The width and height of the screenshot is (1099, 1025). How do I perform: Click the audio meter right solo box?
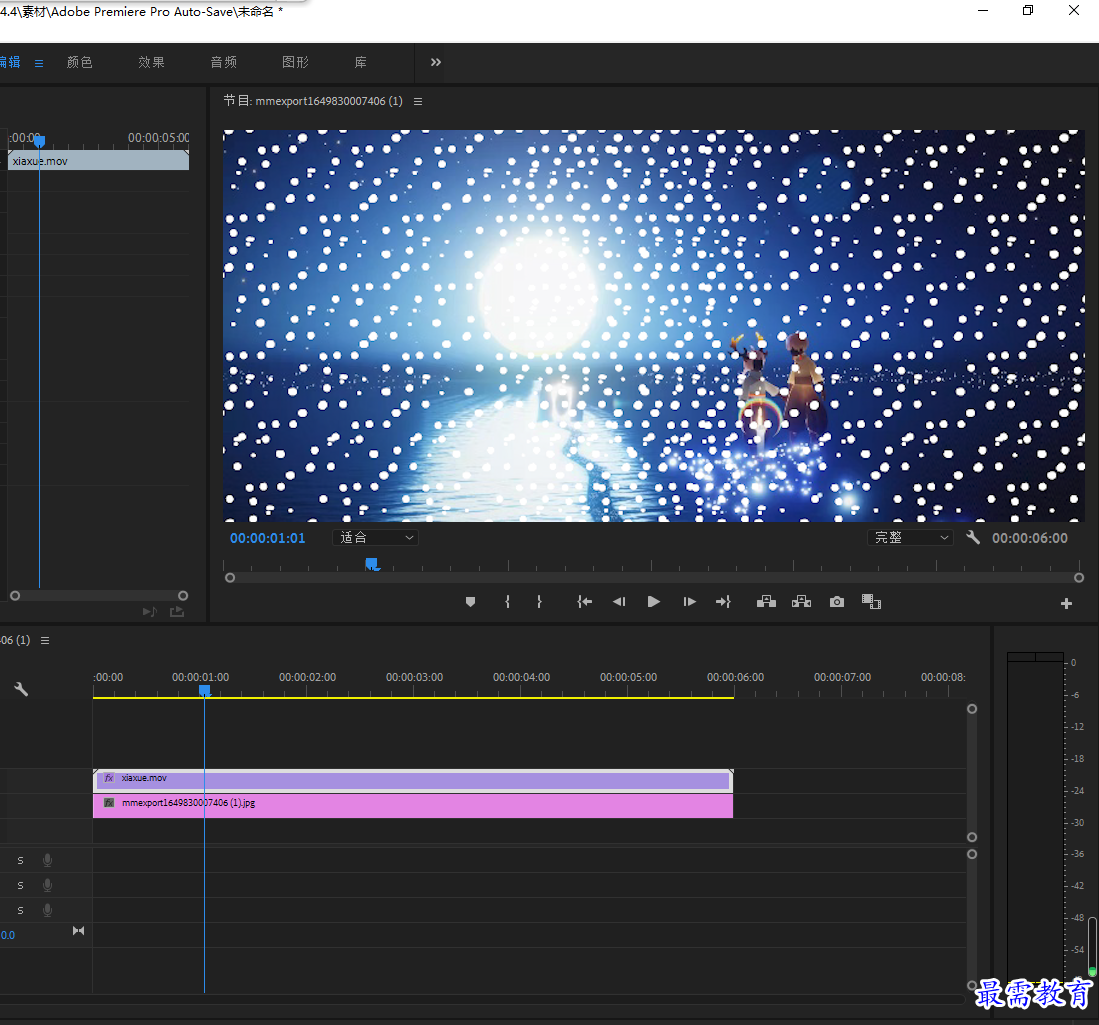click(x=1050, y=657)
